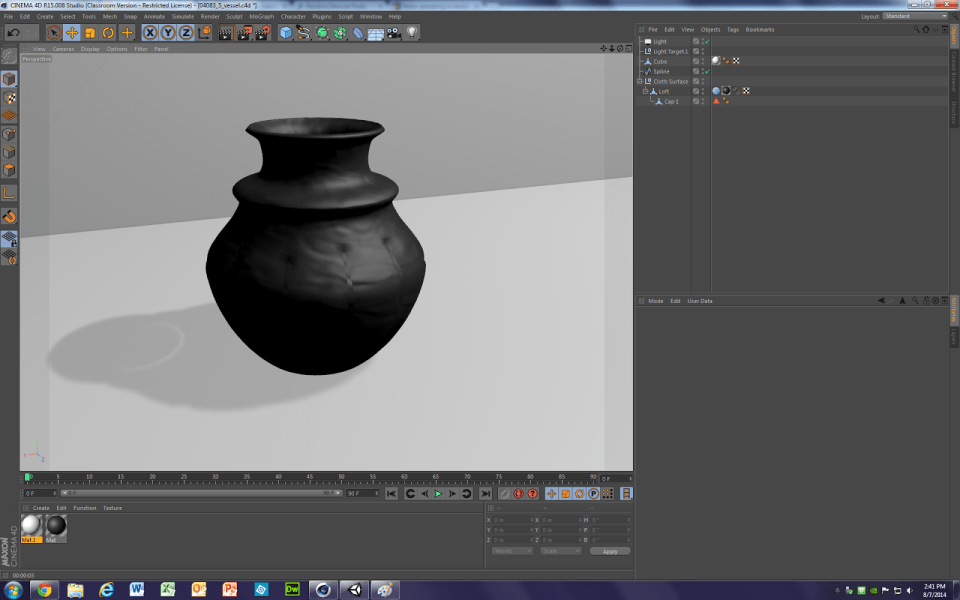
Task: Click the Light bulb object icon
Action: tap(412, 33)
